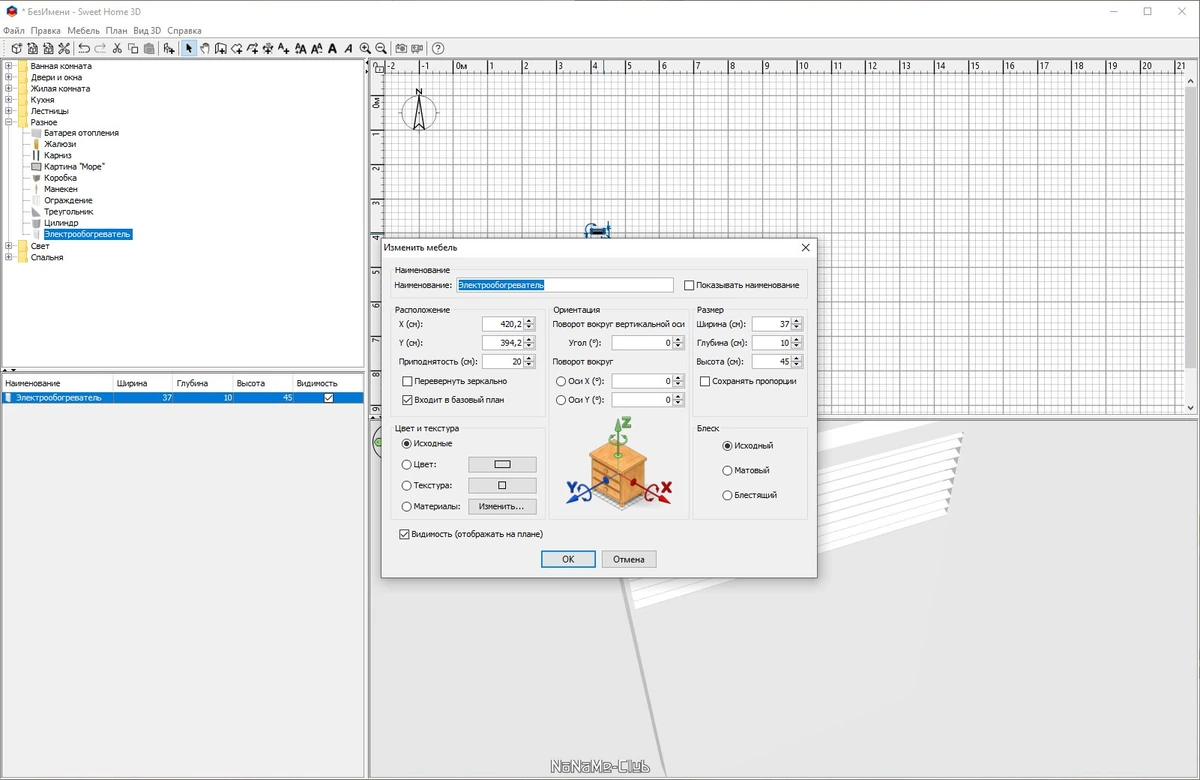The image size is (1200, 780).
Task: Open the План menu
Action: click(x=116, y=31)
